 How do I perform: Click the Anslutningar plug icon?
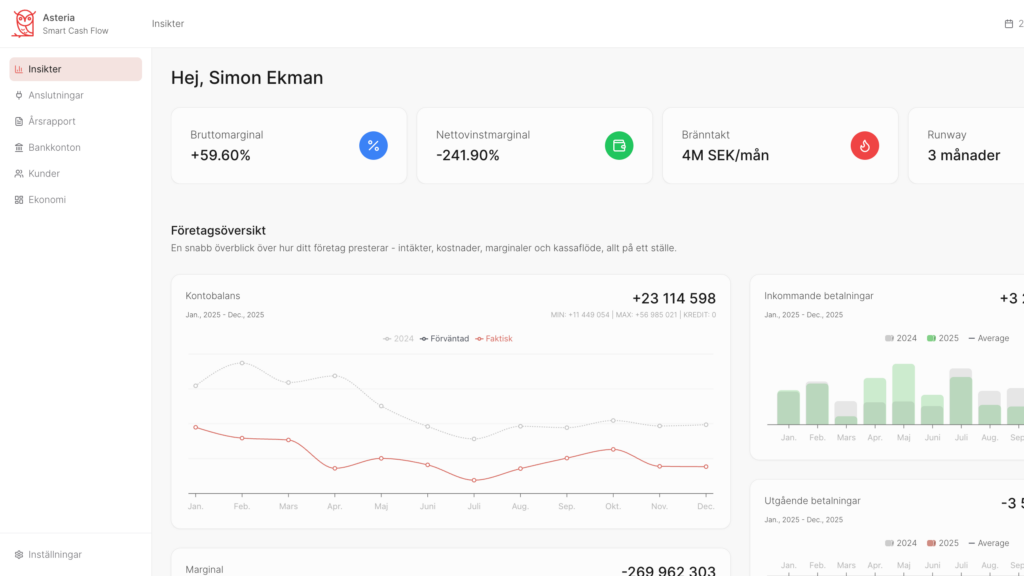(19, 95)
